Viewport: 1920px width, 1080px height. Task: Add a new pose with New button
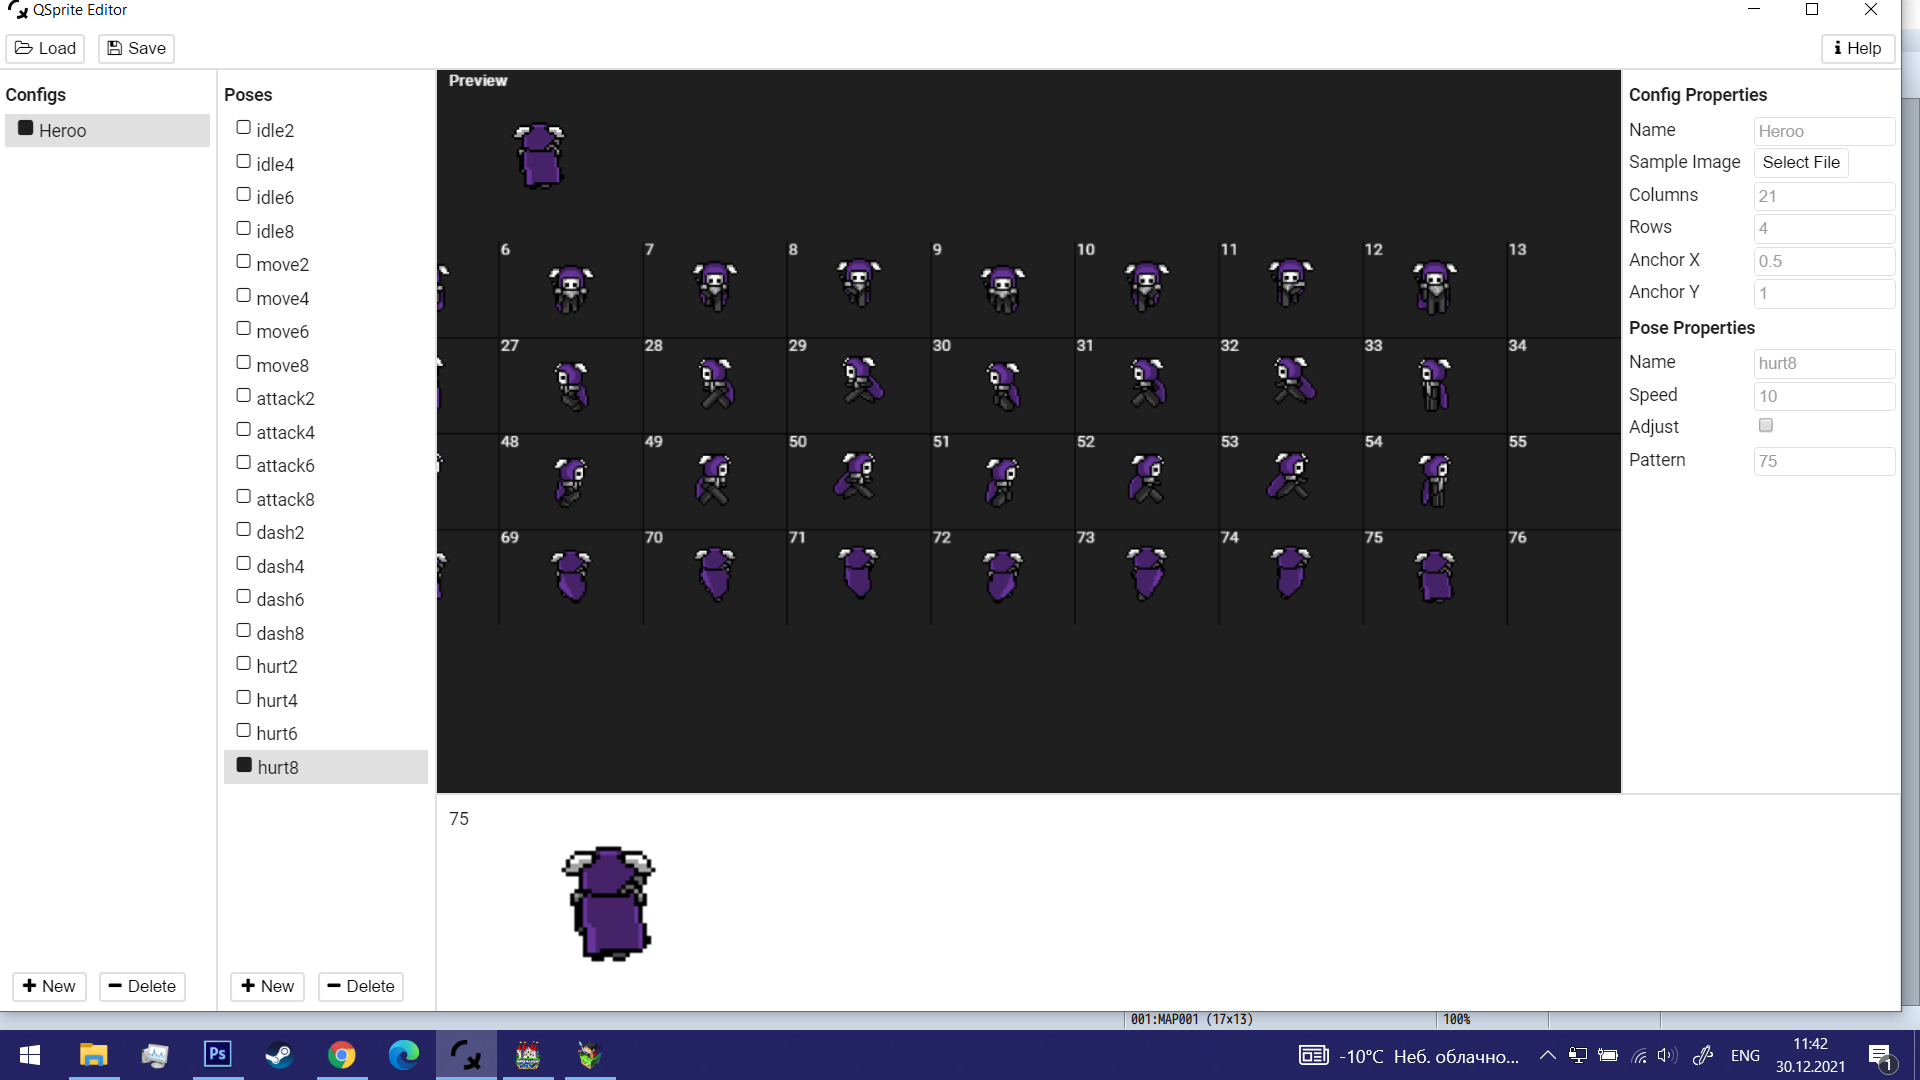[x=267, y=986]
